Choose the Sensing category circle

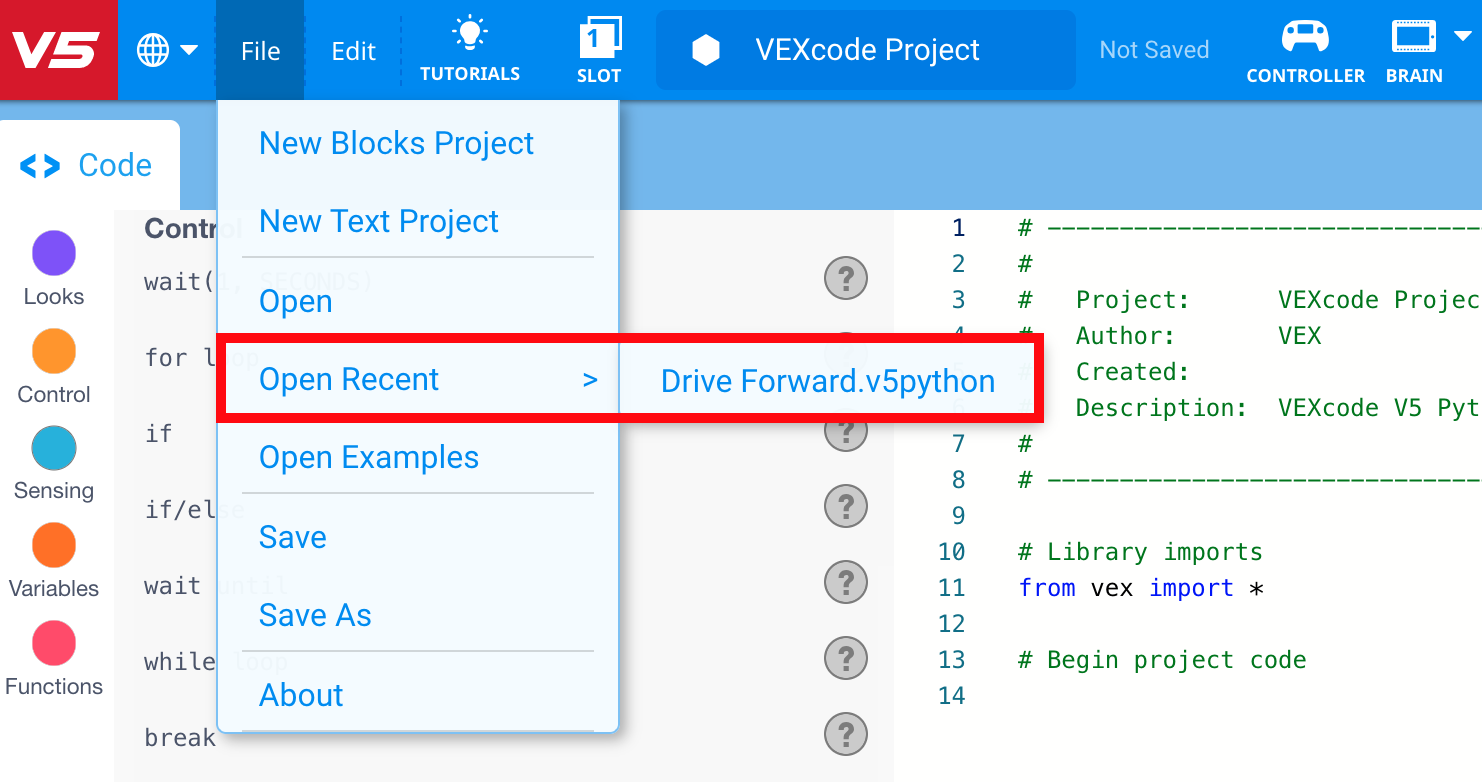point(54,448)
